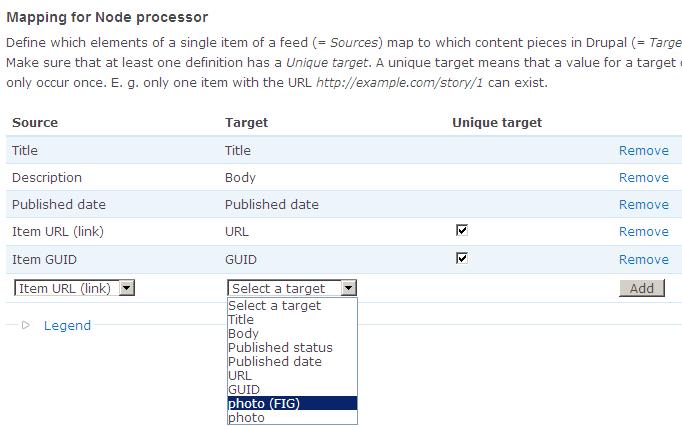The width and height of the screenshot is (682, 427).
Task: Uncheck unique target for Item GUID row
Action: click(x=461, y=258)
